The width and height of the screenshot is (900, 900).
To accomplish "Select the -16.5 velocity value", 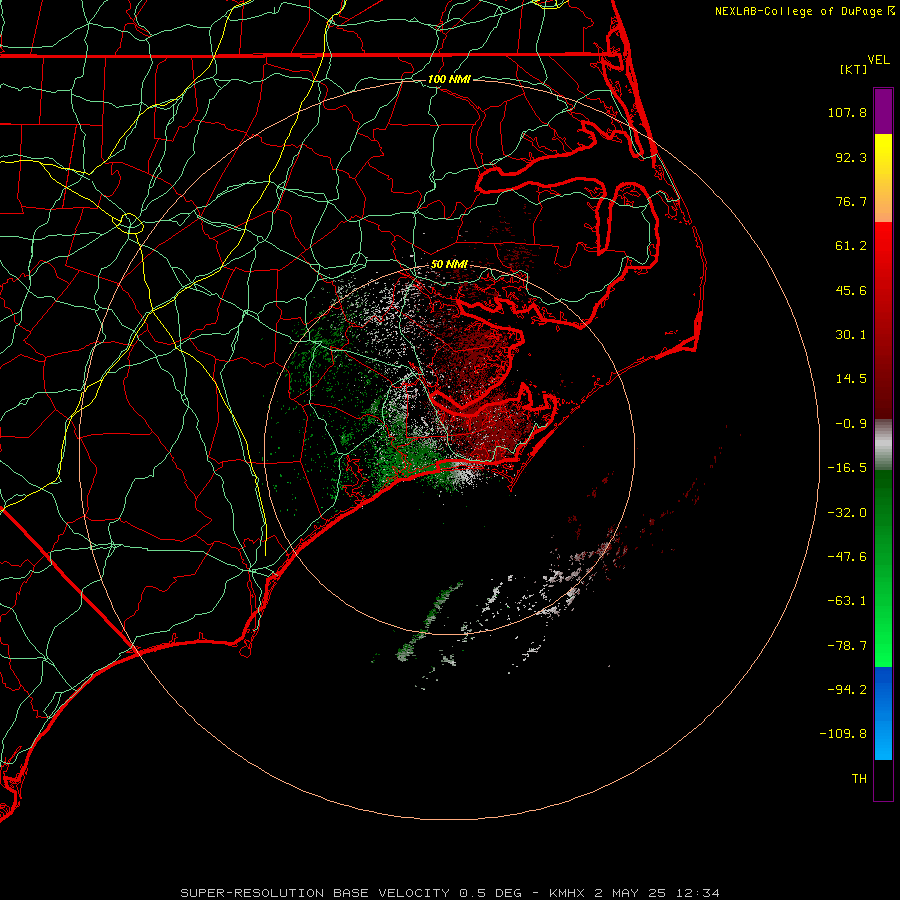I will tap(847, 468).
